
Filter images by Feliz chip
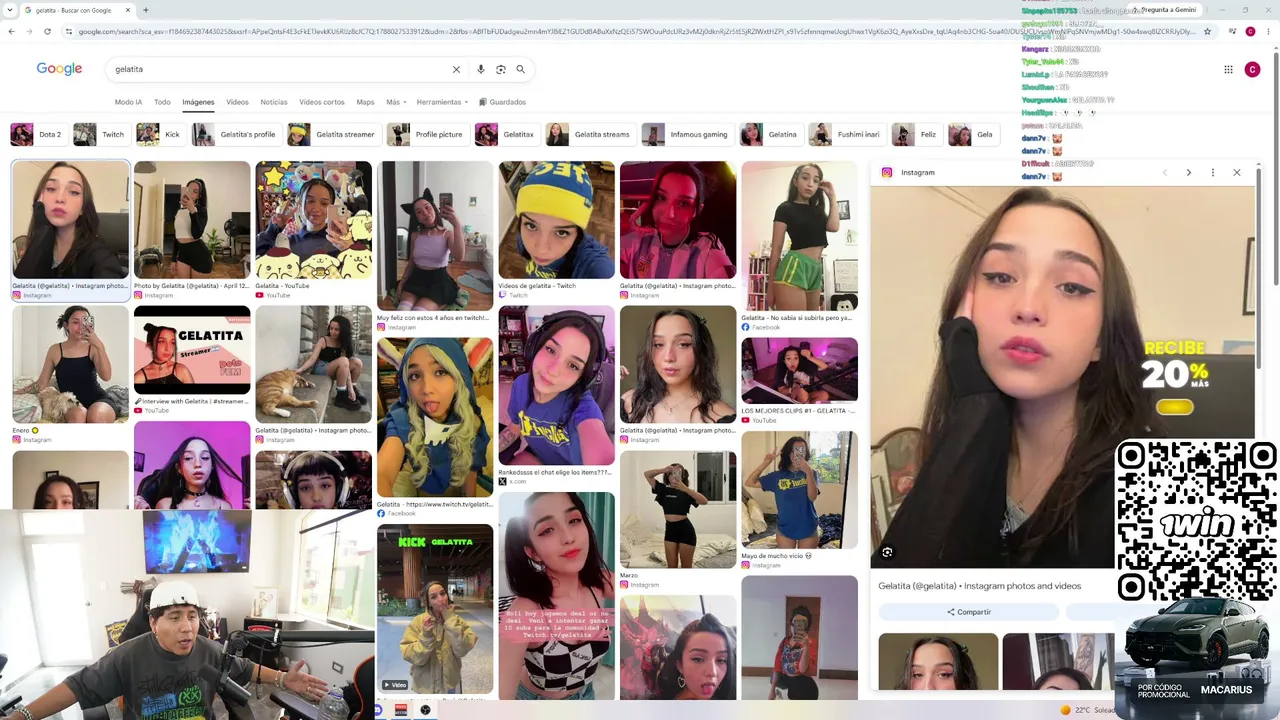click(916, 134)
